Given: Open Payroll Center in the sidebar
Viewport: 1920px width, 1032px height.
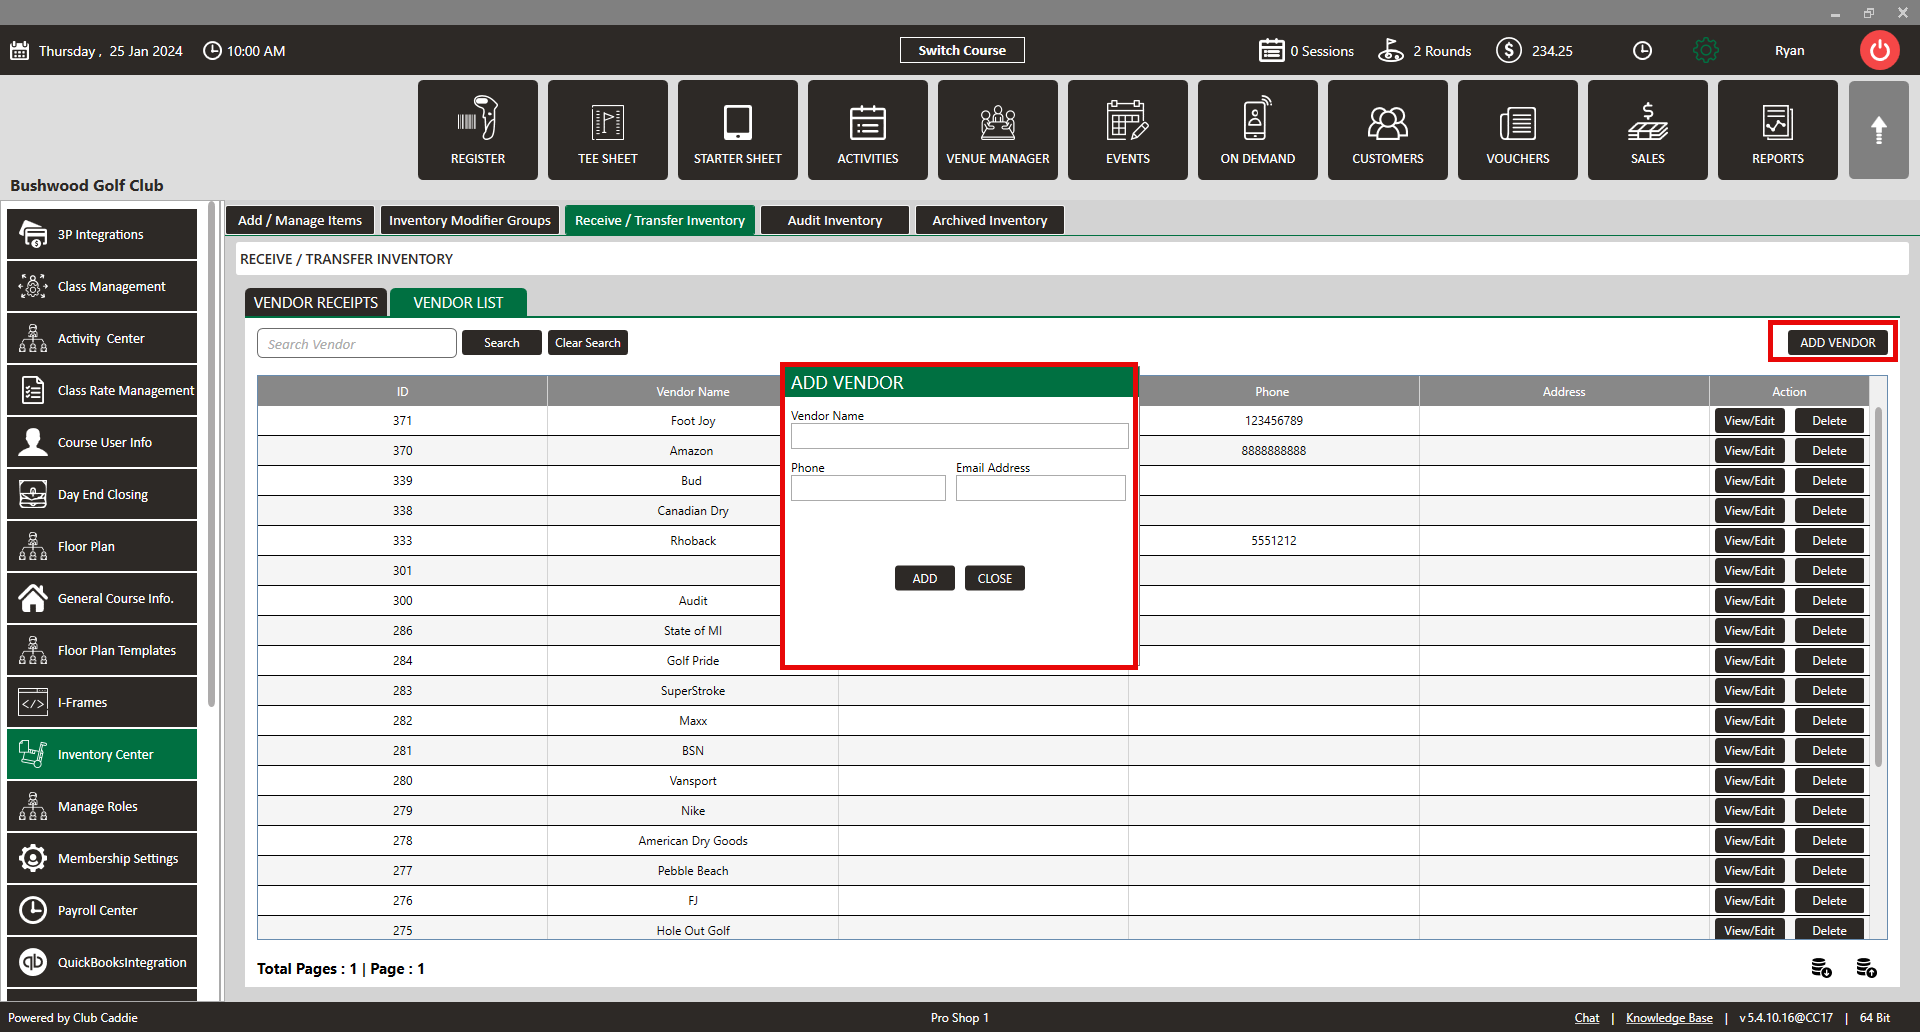Looking at the screenshot, I should (102, 910).
